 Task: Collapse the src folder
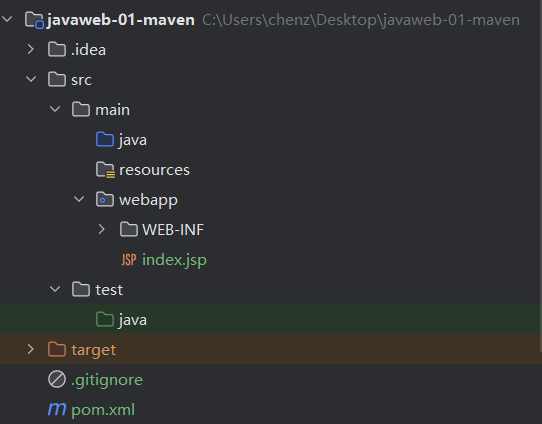pyautogui.click(x=31, y=79)
